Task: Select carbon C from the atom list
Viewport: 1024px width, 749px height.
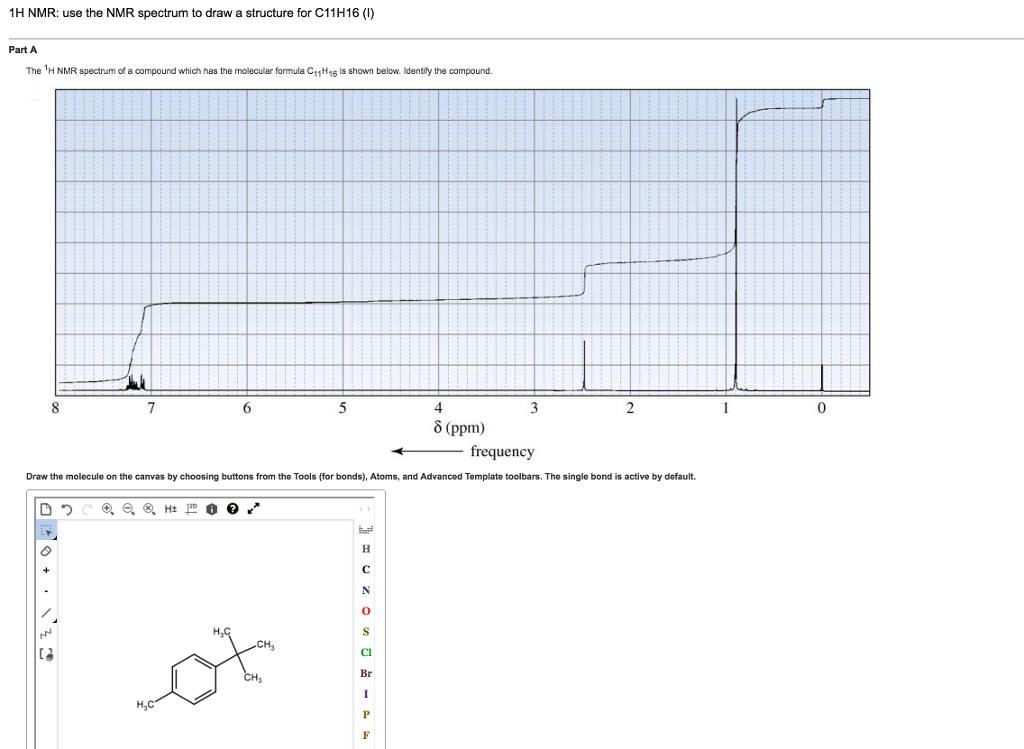Action: tap(366, 569)
